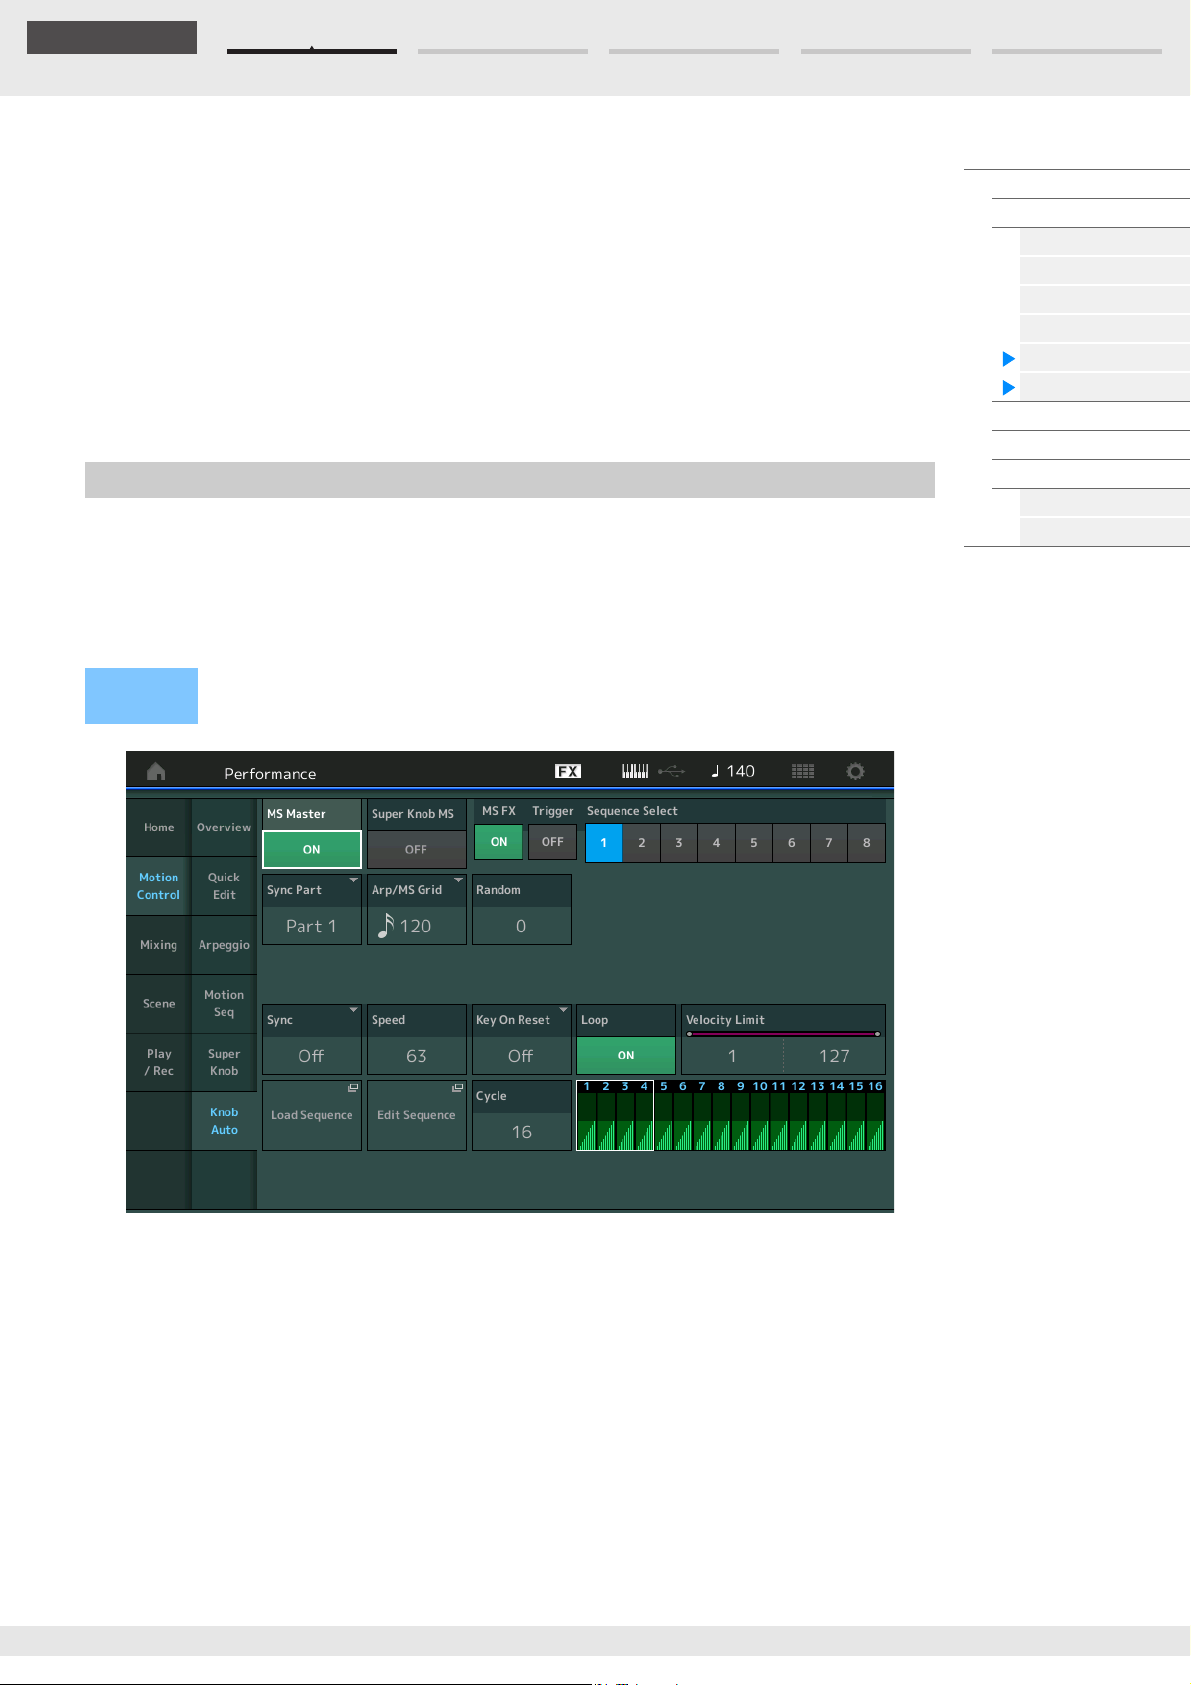1191x1685 pixels.
Task: Tap step 8 in the sequence graph
Action: click(x=721, y=1116)
